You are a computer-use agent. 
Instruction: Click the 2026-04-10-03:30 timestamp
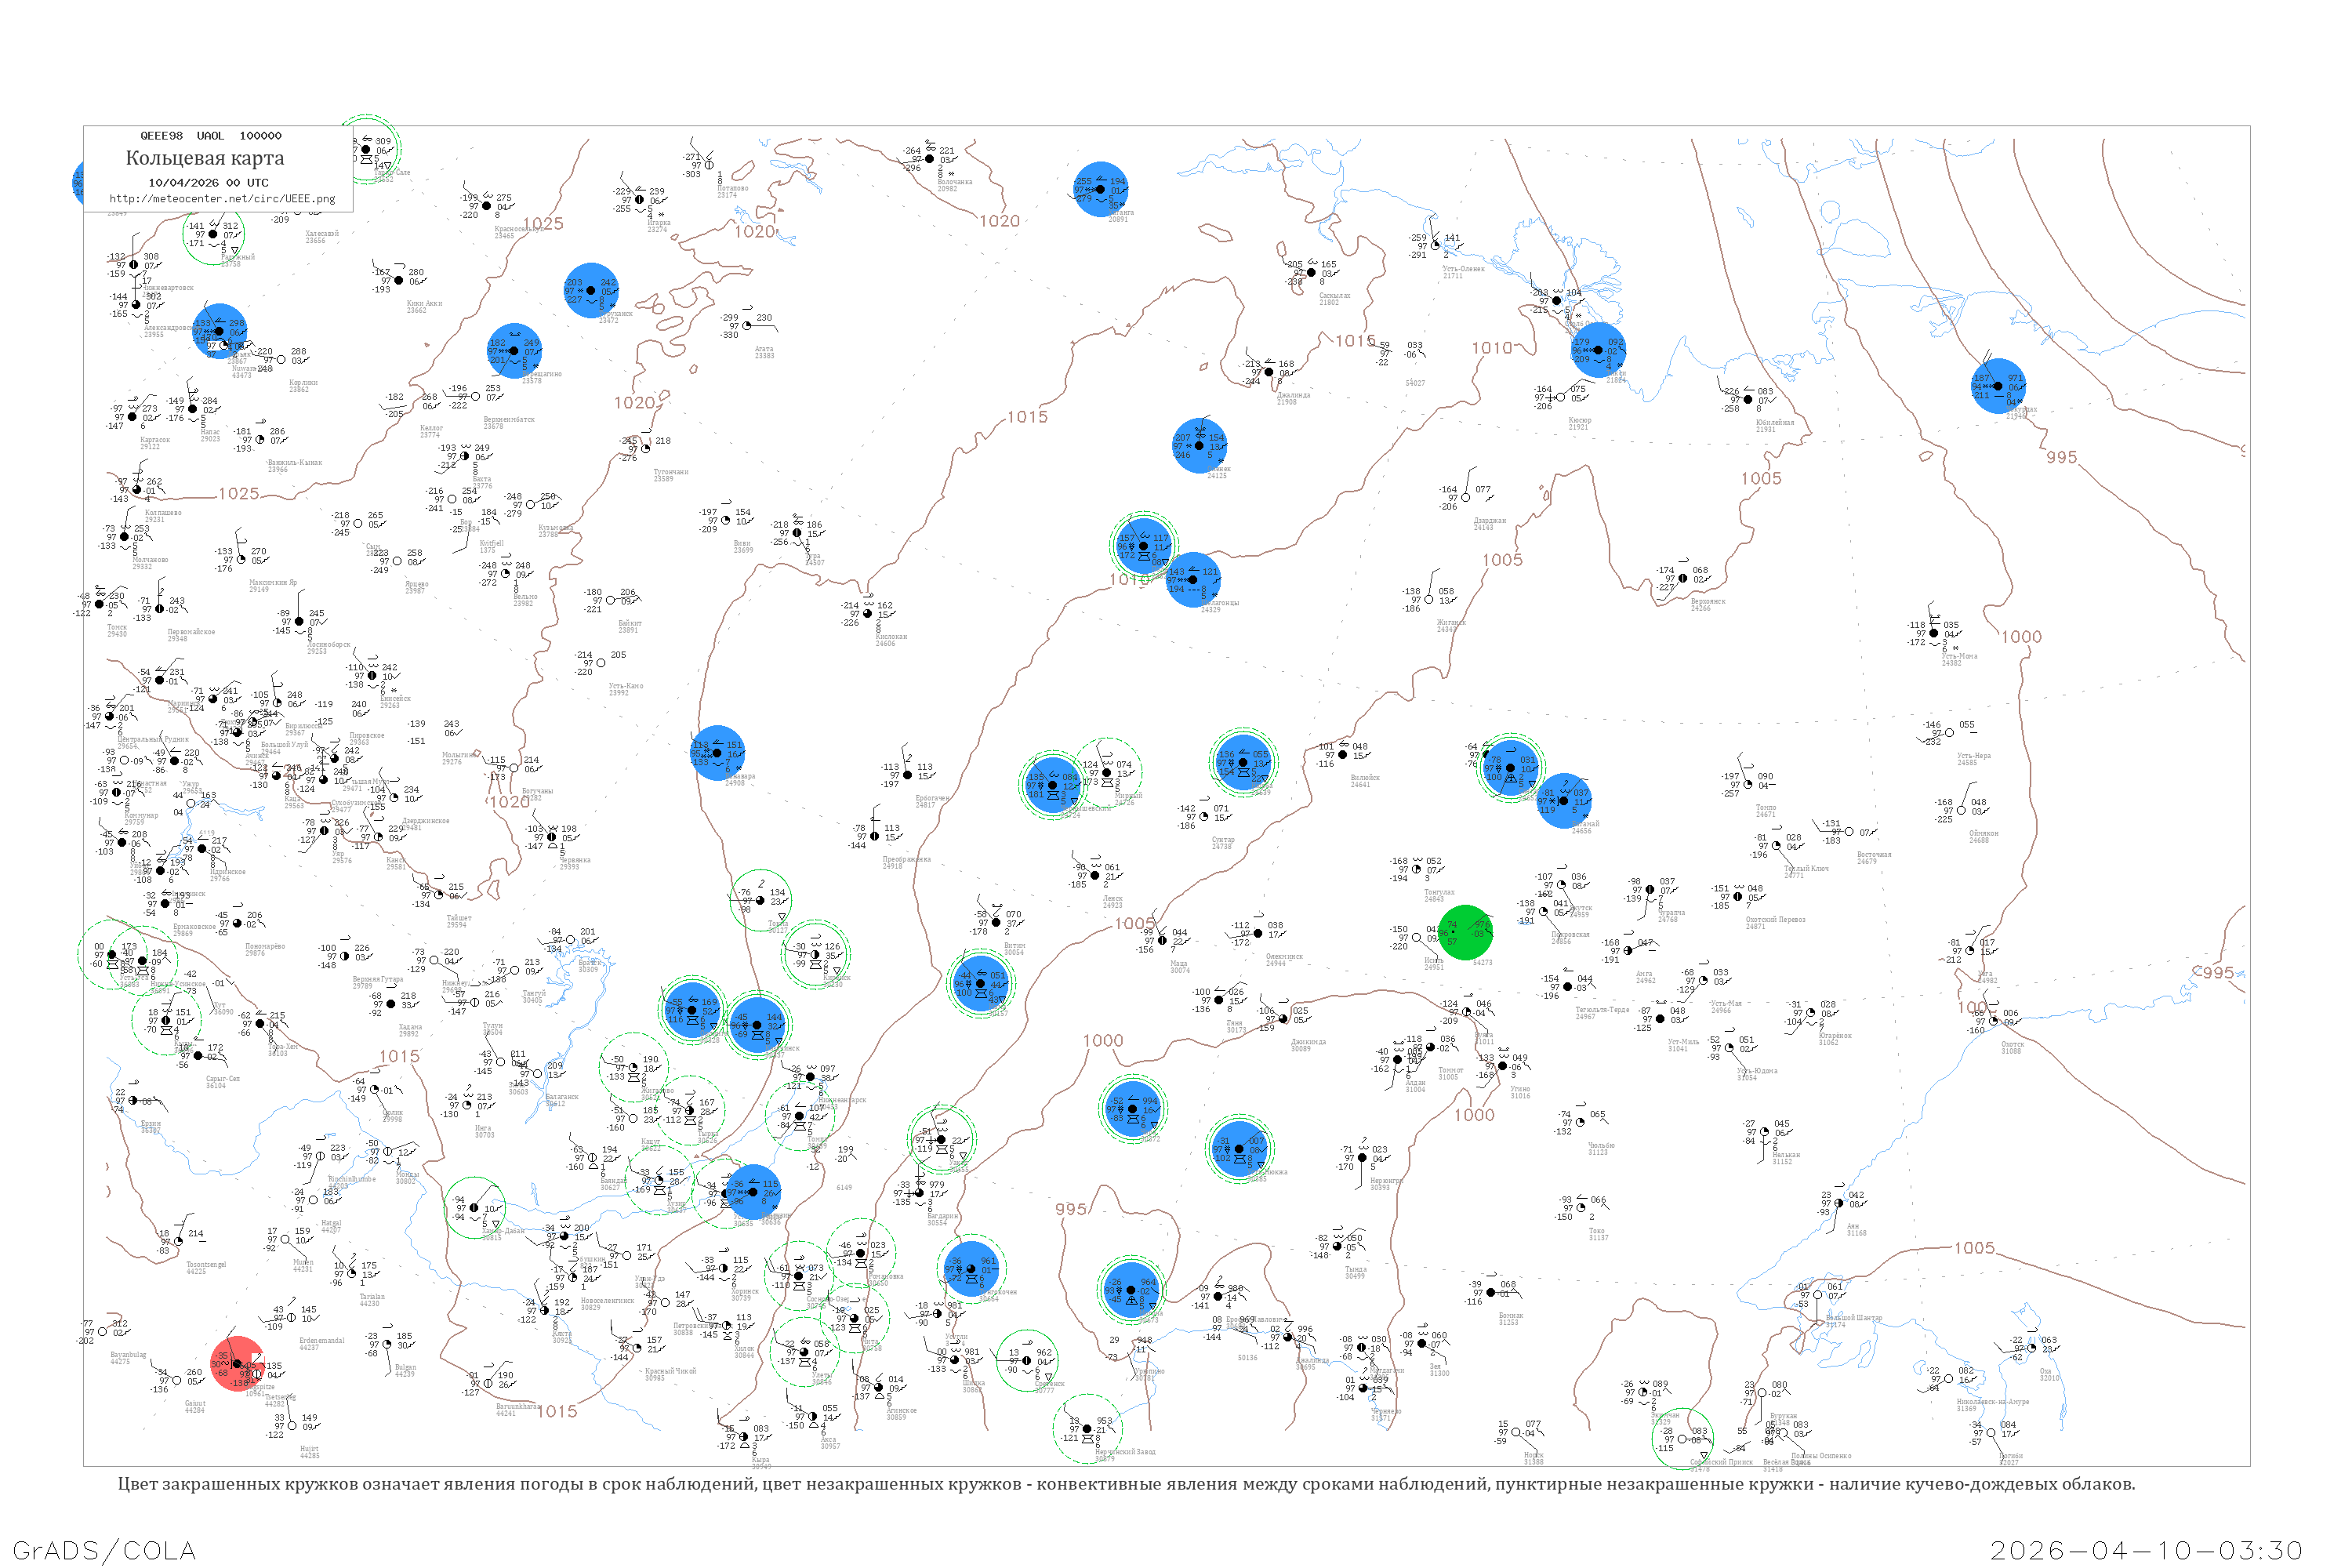click(x=2146, y=1550)
